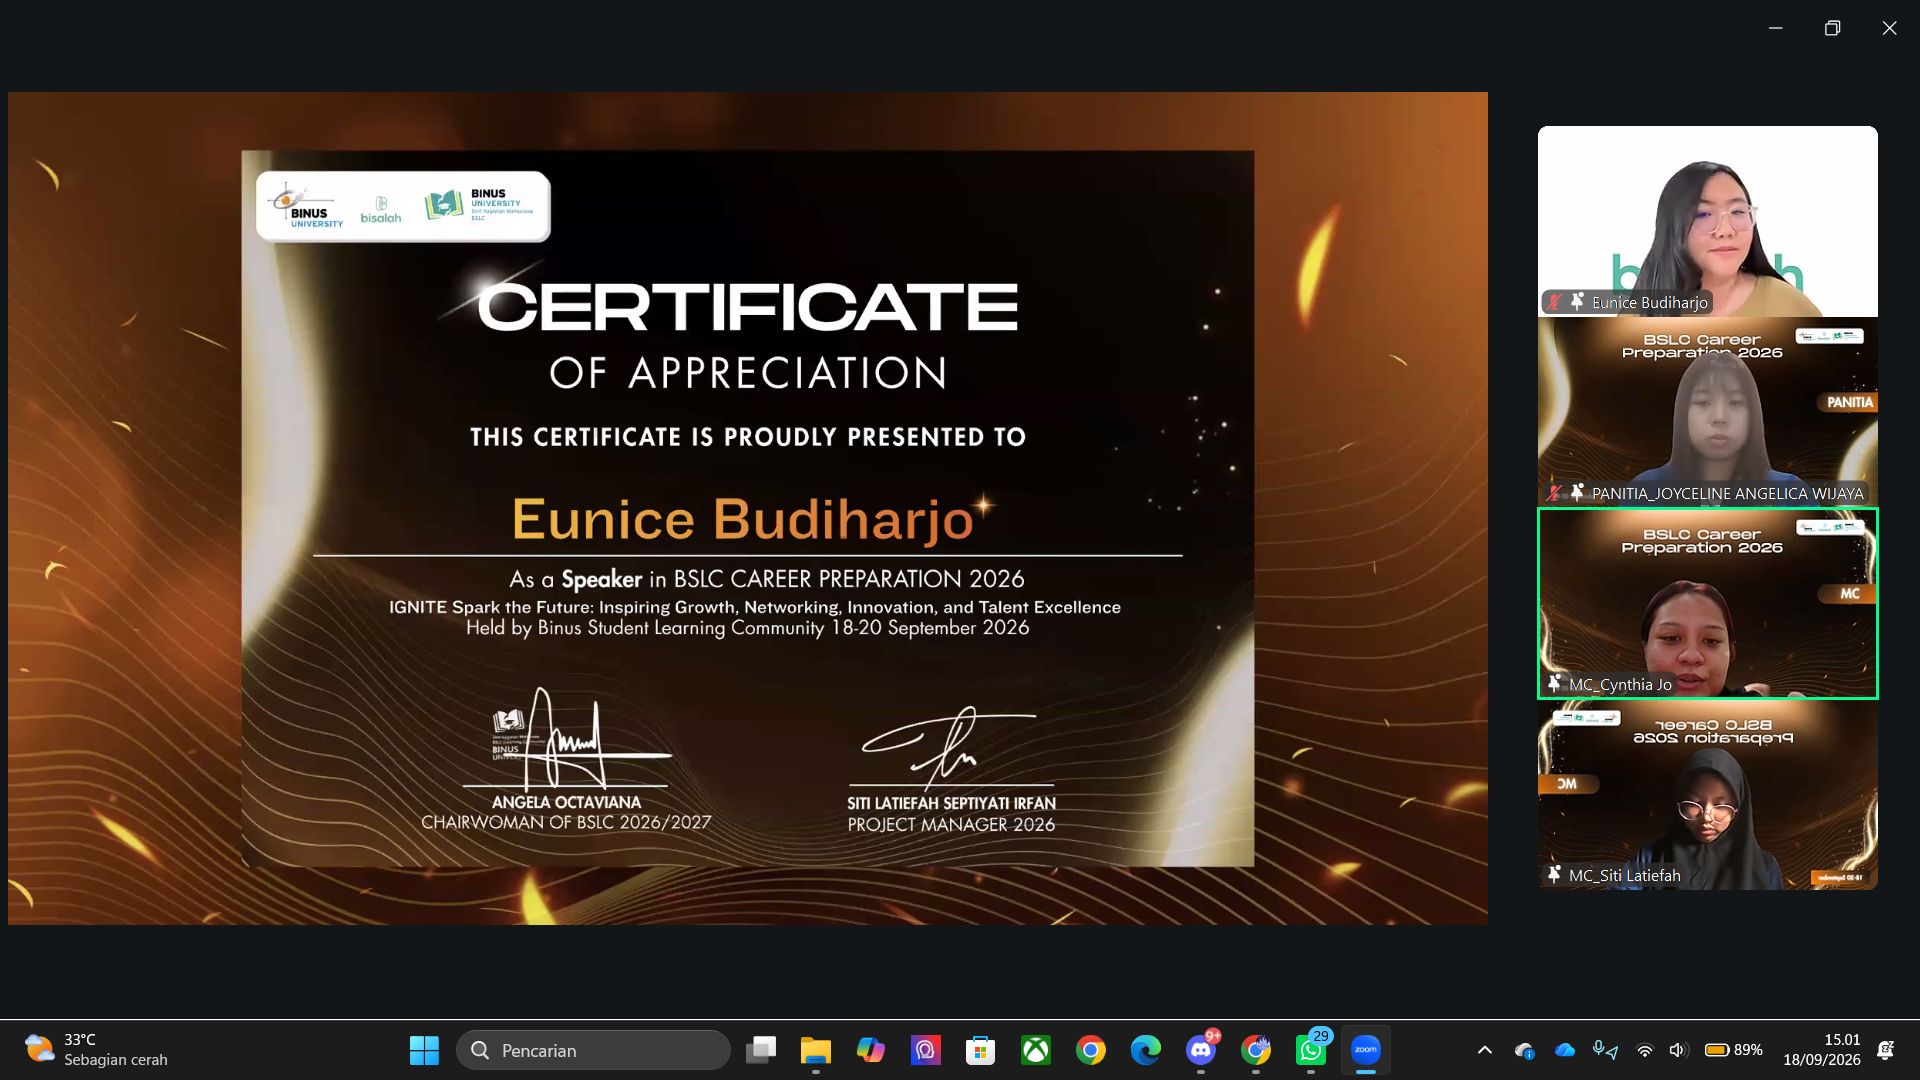Click "THIS CERTIFICATE IS PROUDLY PRESENTED TO" line
The width and height of the screenshot is (1920, 1080).
coord(748,437)
